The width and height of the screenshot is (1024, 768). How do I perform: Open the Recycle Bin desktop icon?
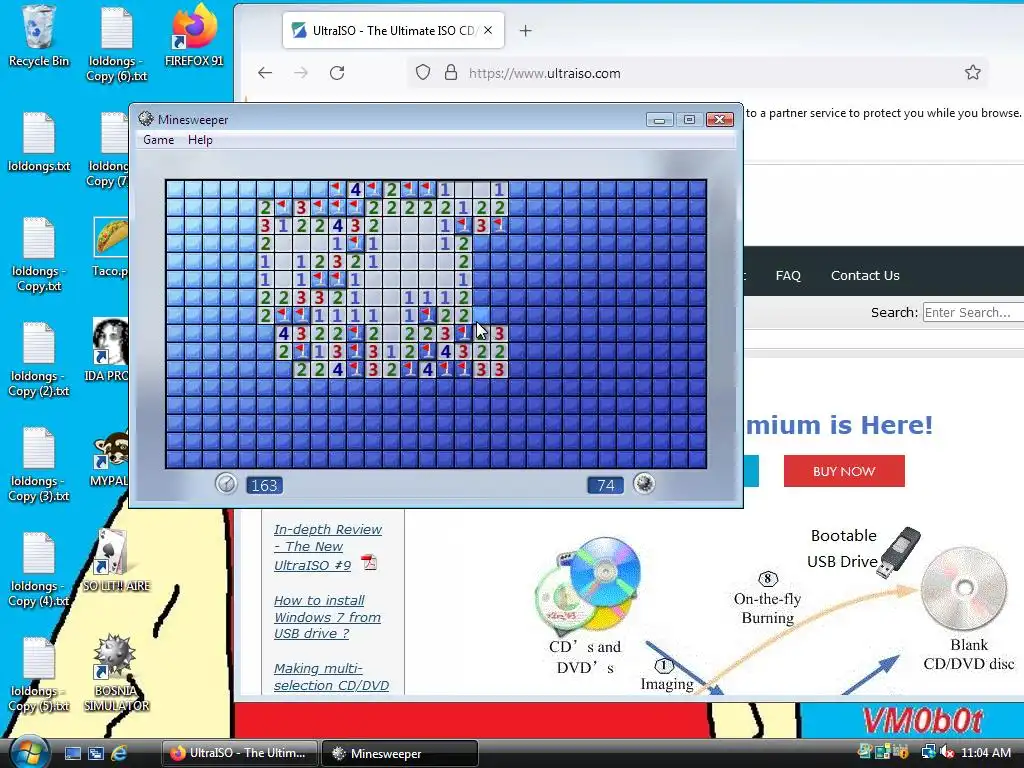coord(38,36)
